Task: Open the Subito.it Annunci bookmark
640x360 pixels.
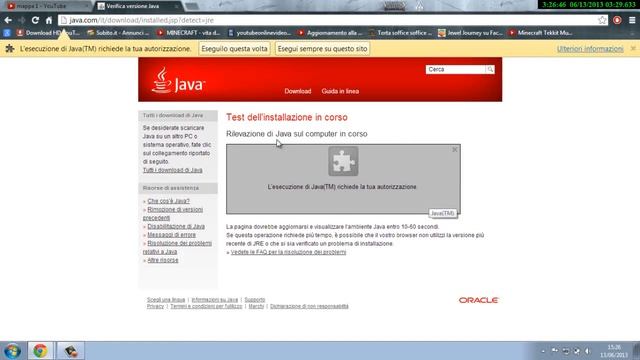Action: [118, 33]
